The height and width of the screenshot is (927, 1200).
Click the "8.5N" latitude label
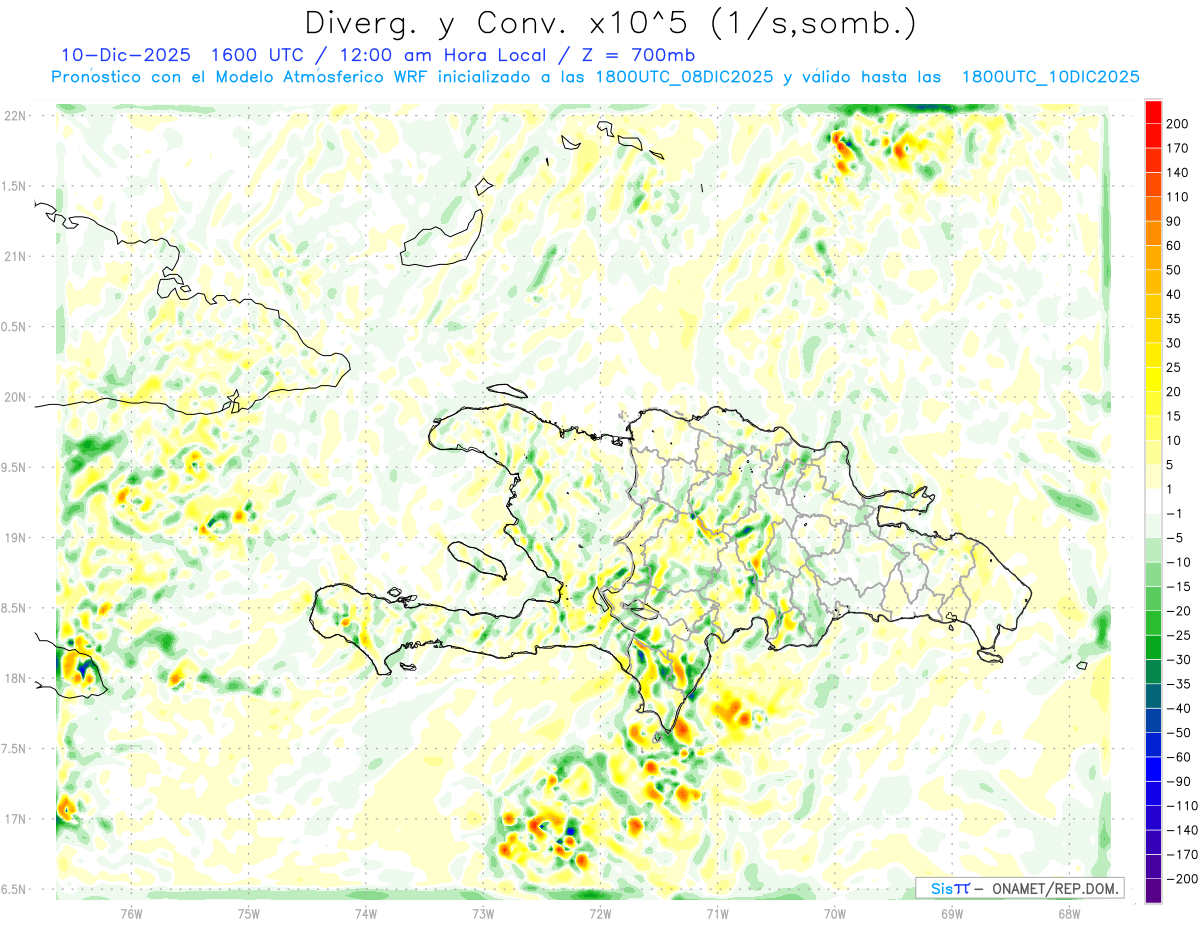click(x=15, y=608)
